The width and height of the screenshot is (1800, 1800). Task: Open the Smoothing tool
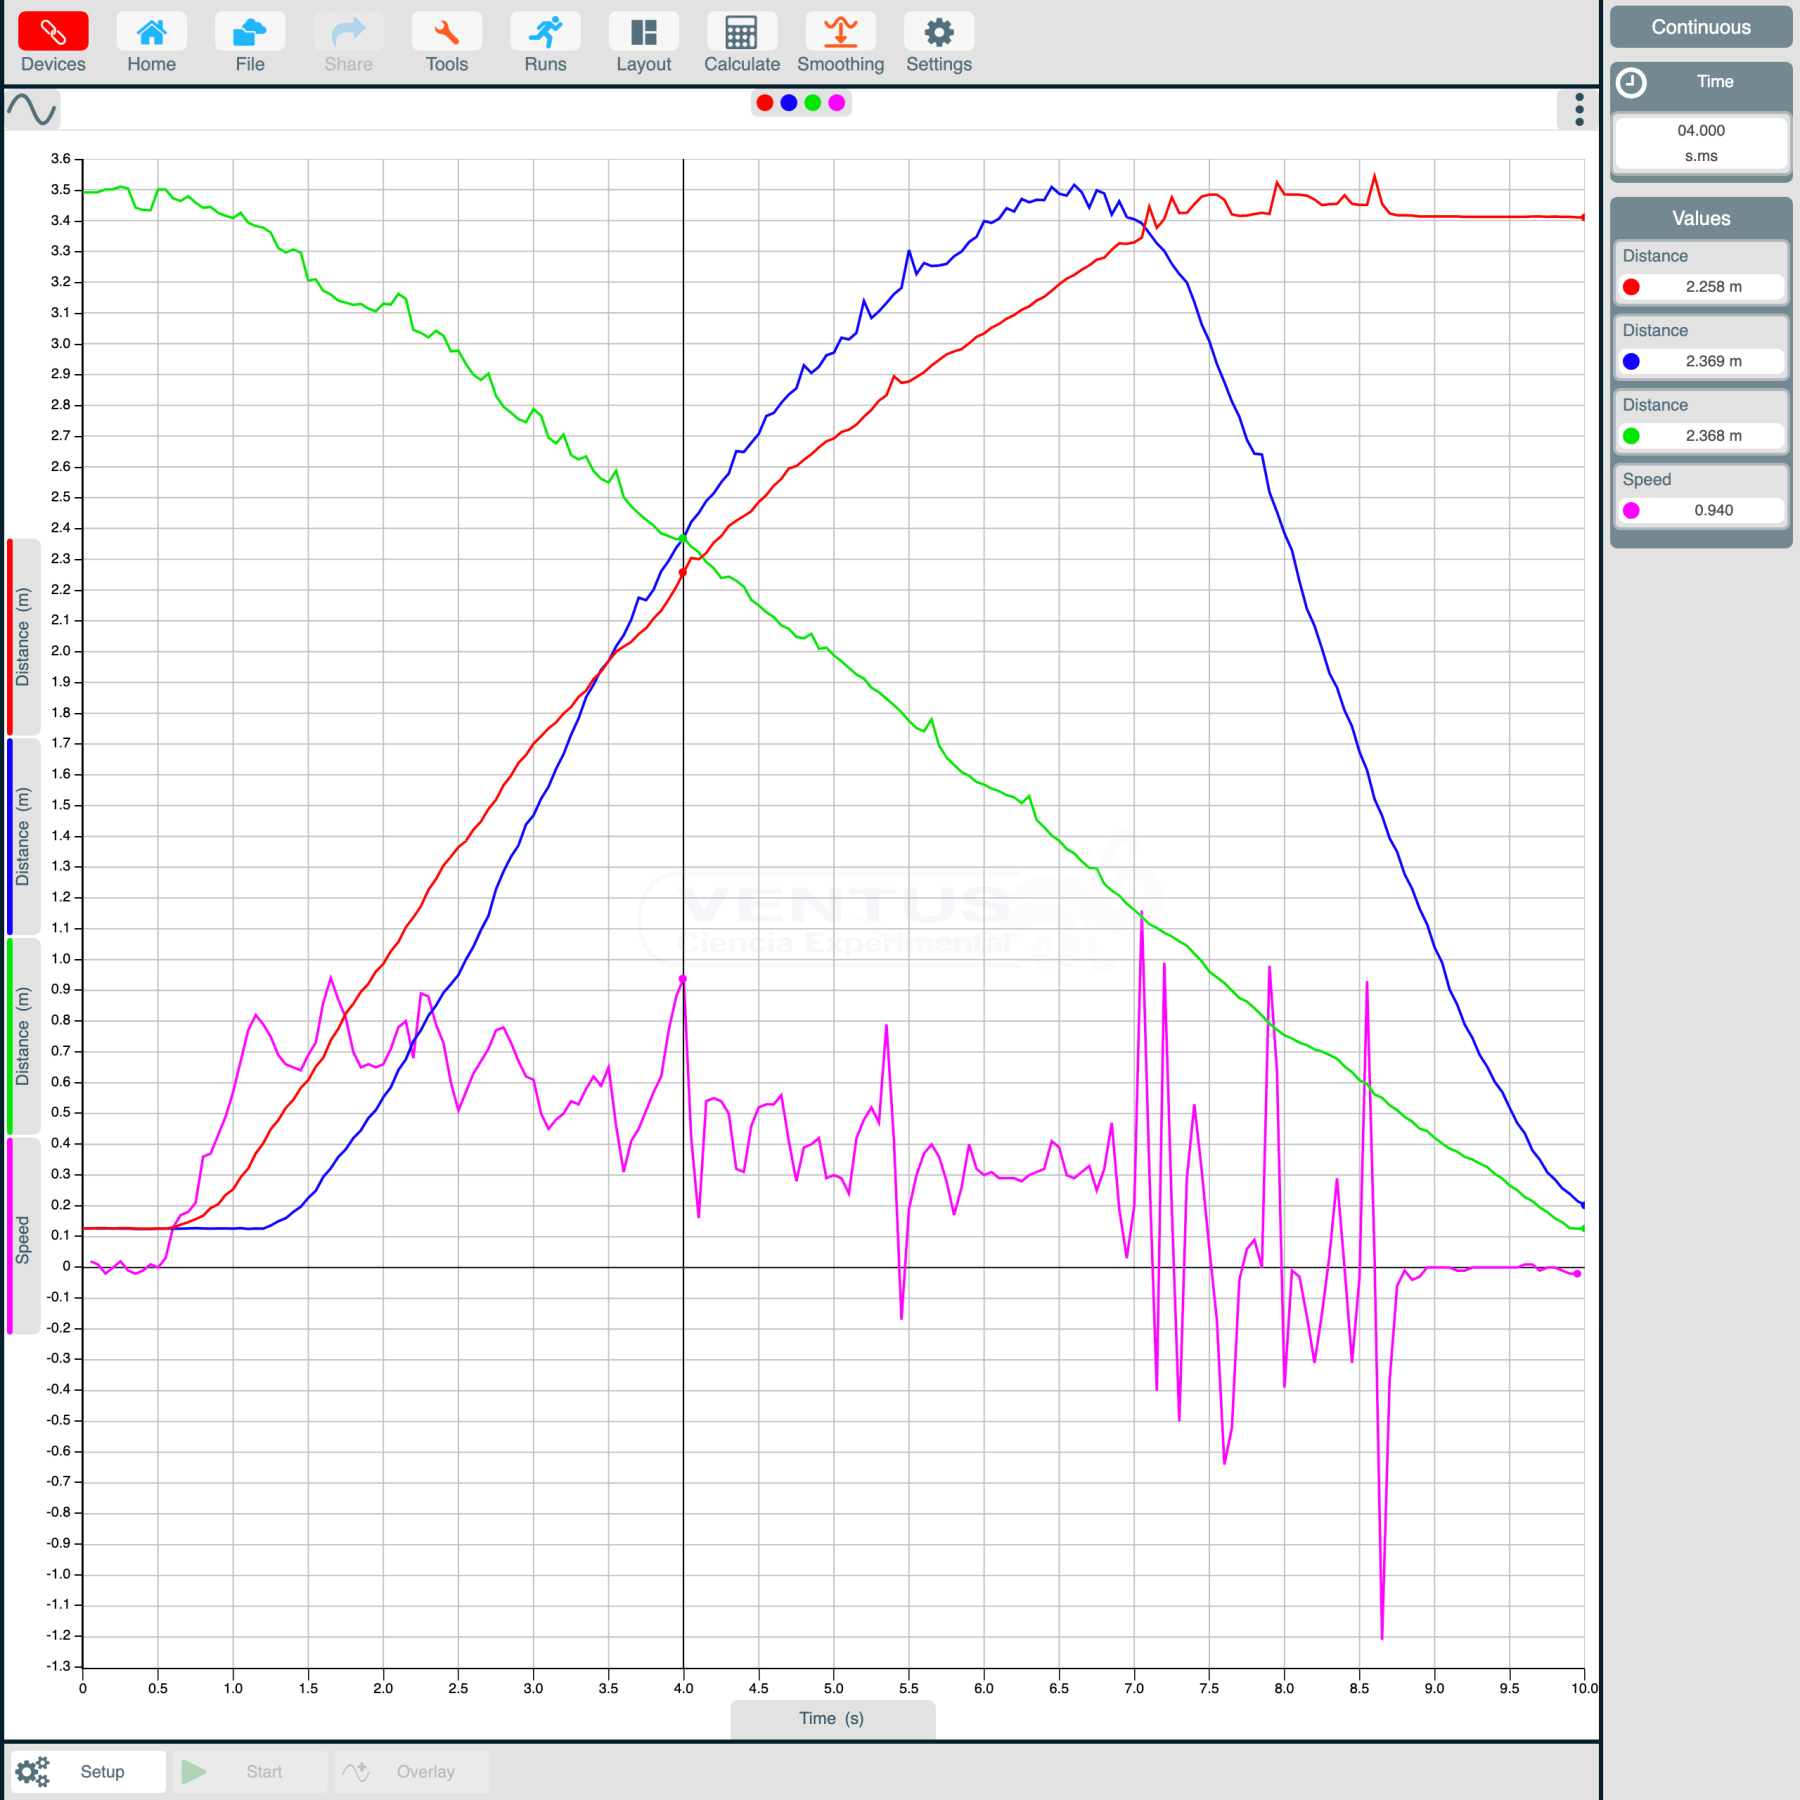point(840,33)
